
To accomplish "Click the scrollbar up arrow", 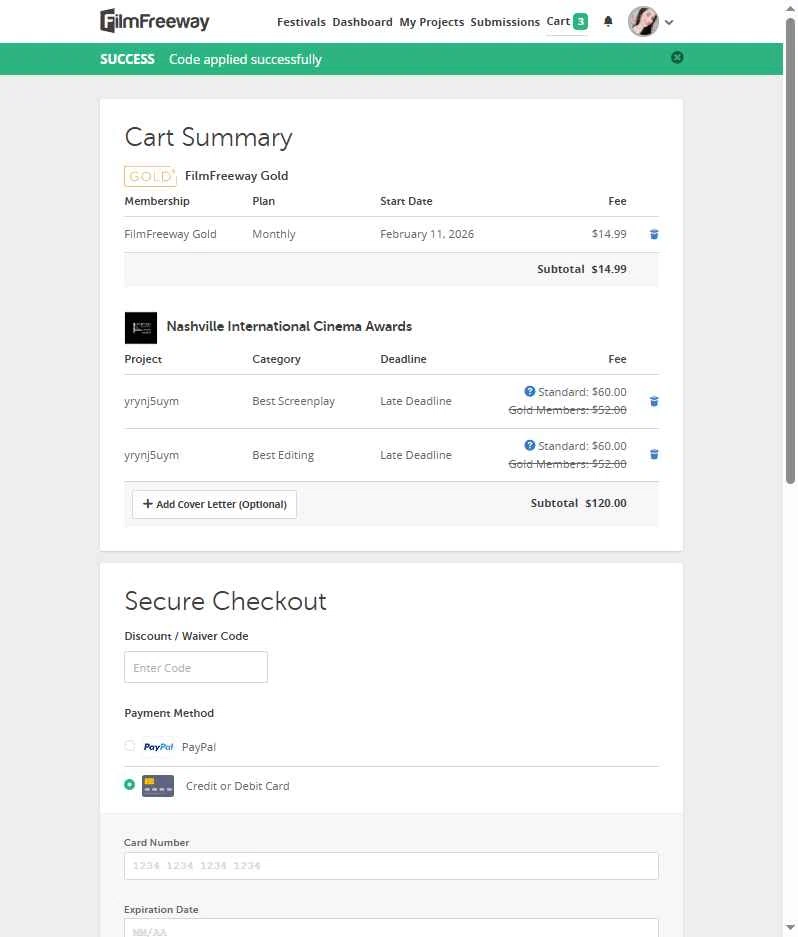I will (x=790, y=8).
